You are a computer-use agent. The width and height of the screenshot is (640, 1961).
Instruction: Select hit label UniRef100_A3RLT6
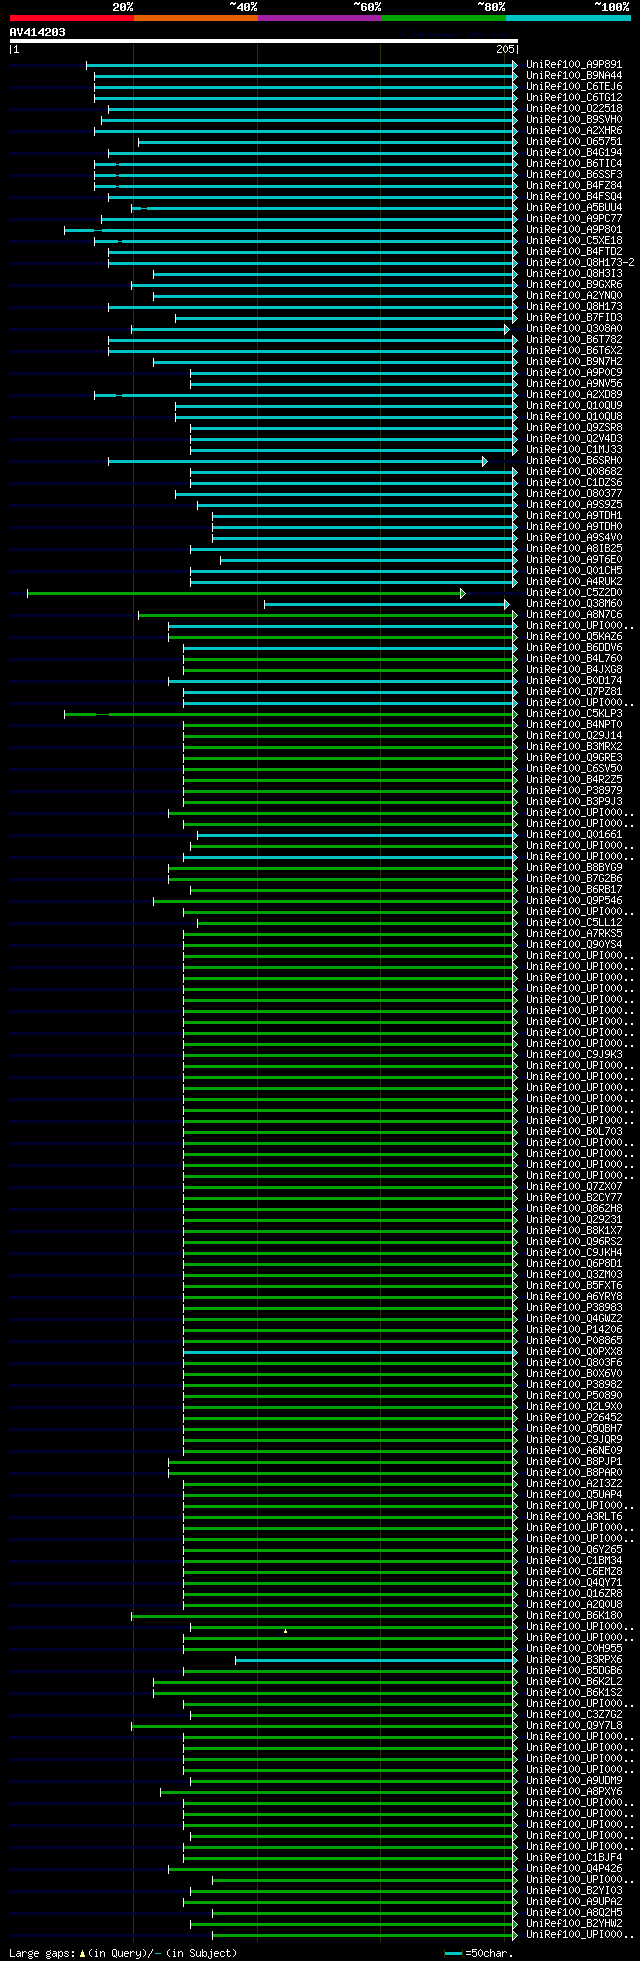coord(574,1517)
